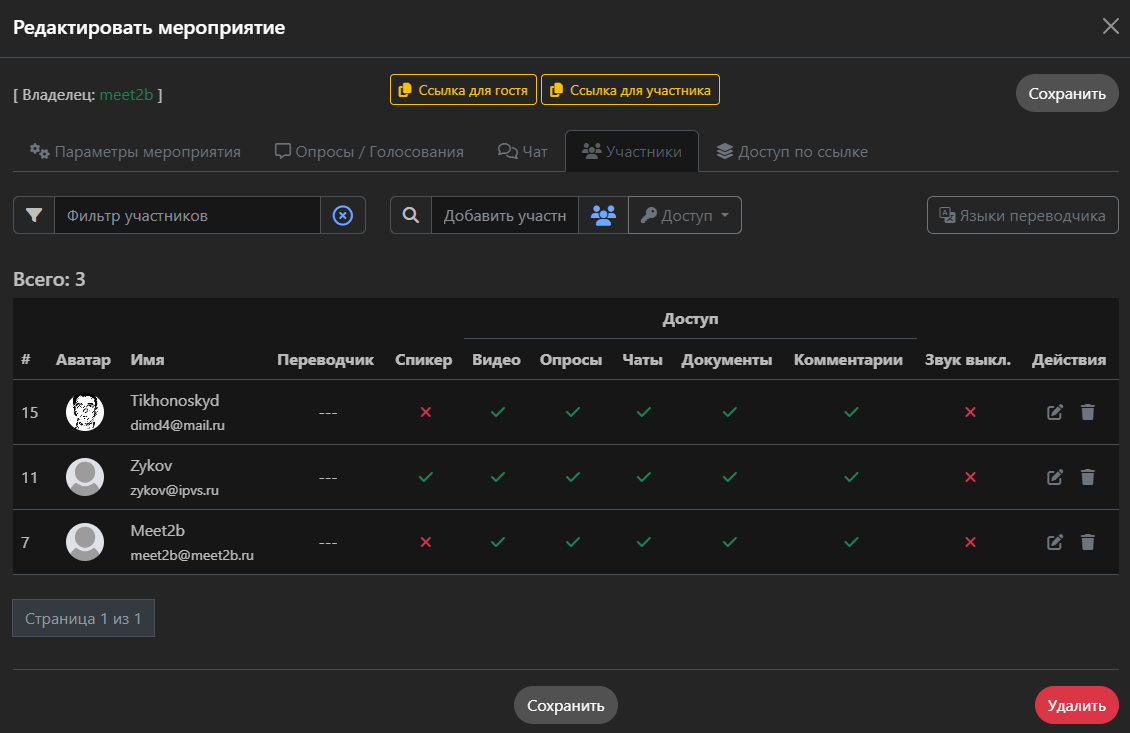Toggle sound-off status for Meet2b

tap(969, 542)
